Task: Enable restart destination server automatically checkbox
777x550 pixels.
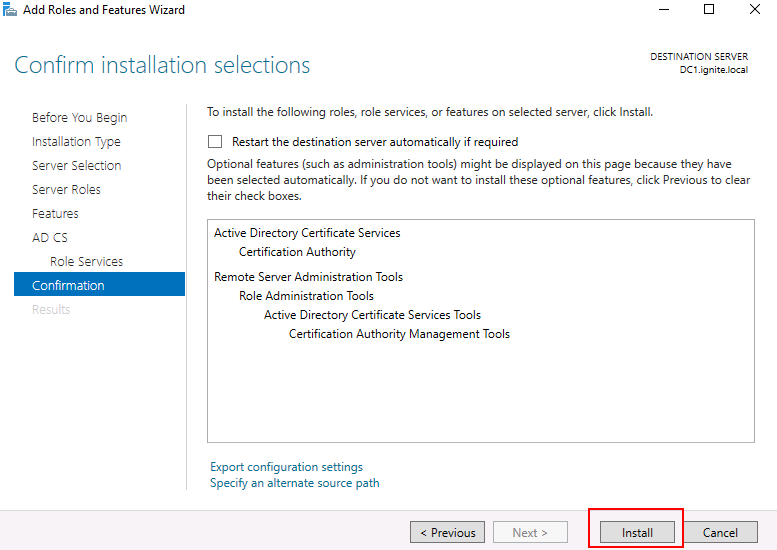Action: [215, 142]
